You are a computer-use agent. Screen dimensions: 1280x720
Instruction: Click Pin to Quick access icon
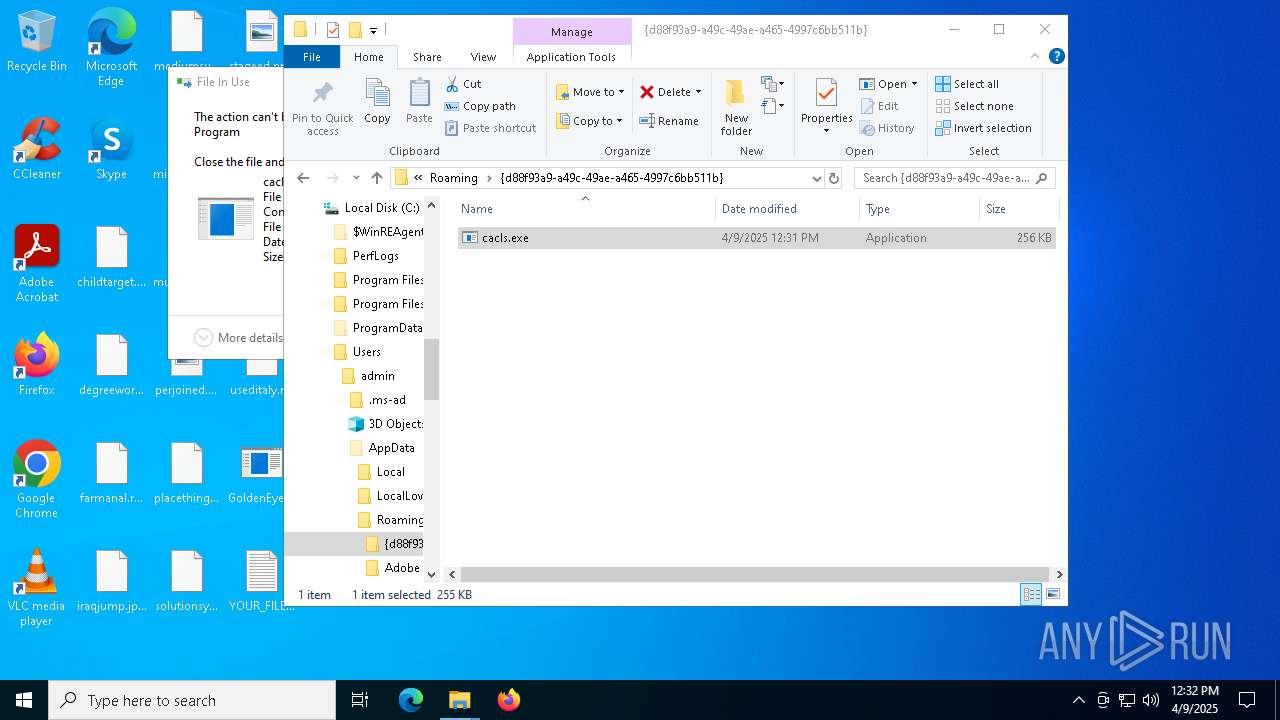pos(322,108)
